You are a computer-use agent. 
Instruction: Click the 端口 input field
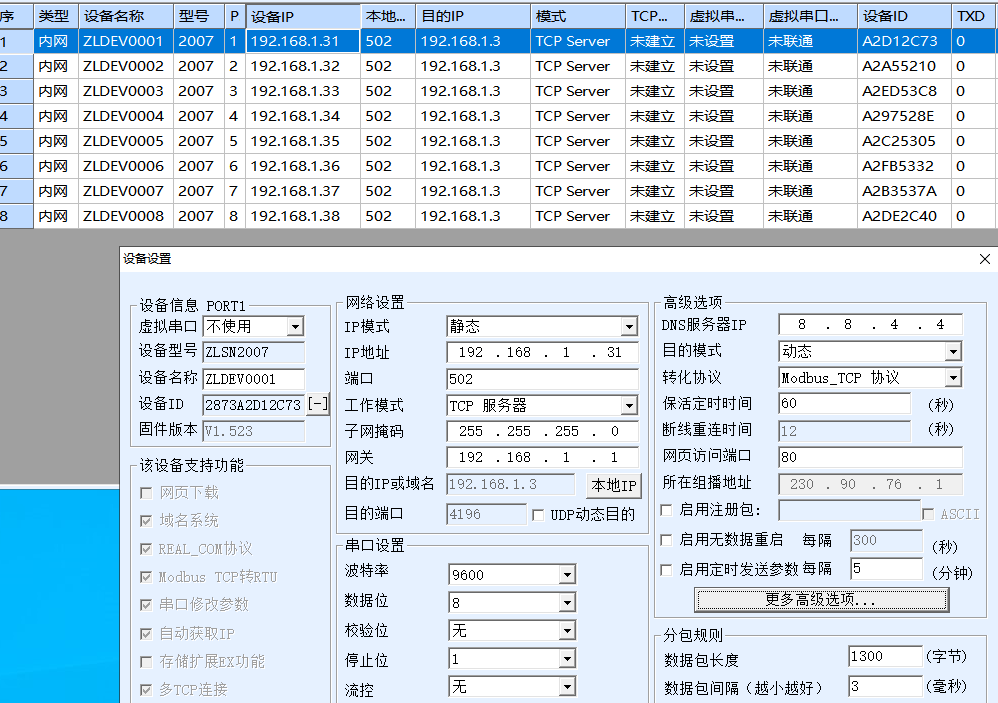tap(541, 379)
